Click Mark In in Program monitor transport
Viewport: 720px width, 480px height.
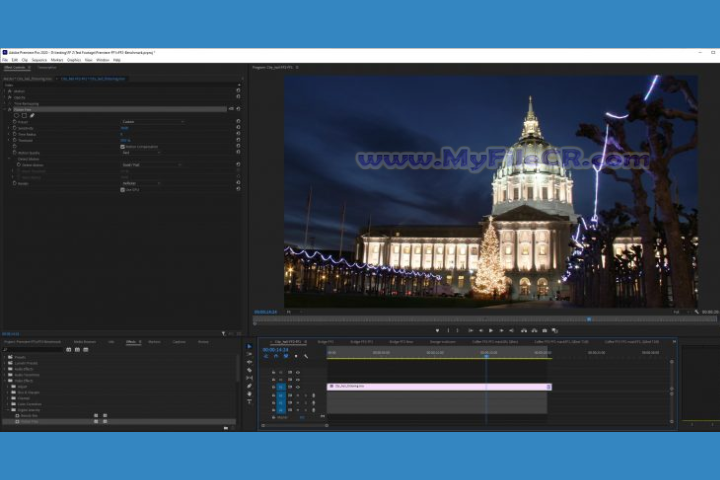pos(448,330)
